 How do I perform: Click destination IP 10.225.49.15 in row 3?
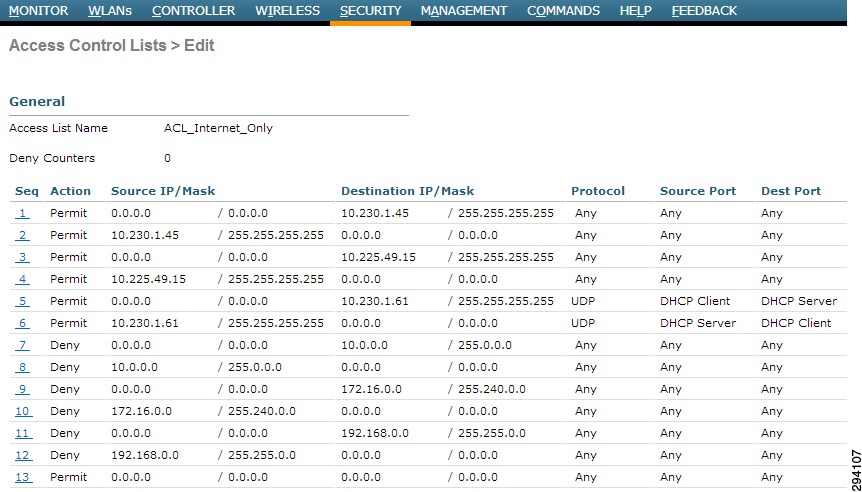[378, 257]
